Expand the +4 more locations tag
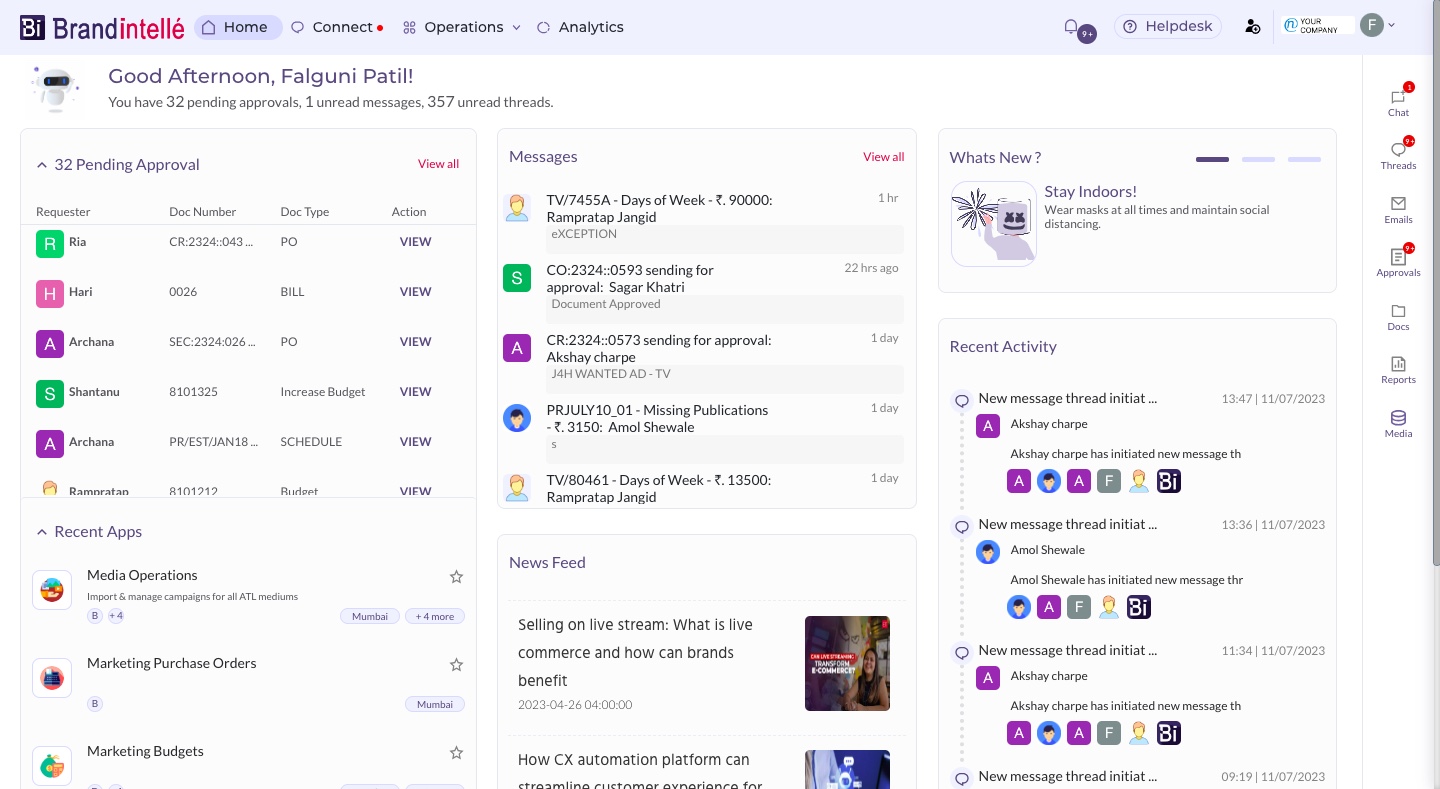 click(x=435, y=616)
